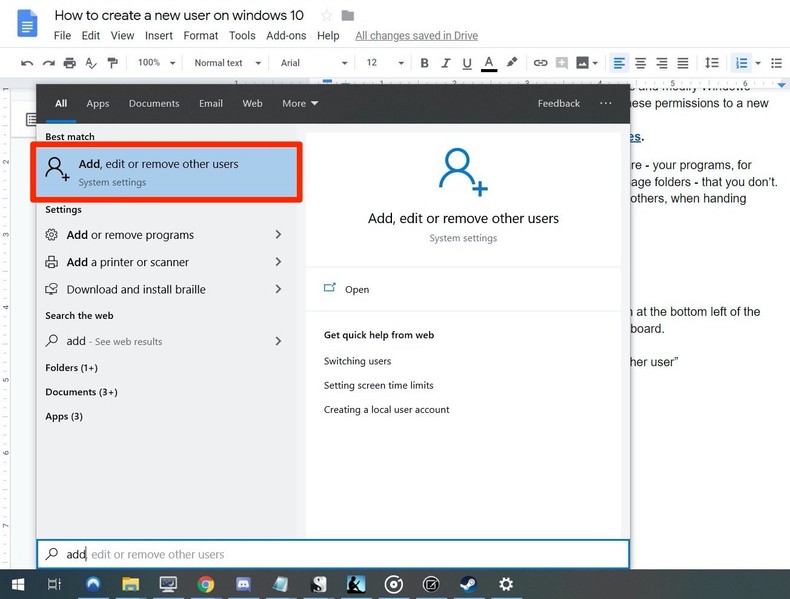This screenshot has width=790, height=599.
Task: Click the Windows search input box
Action: (x=340, y=554)
